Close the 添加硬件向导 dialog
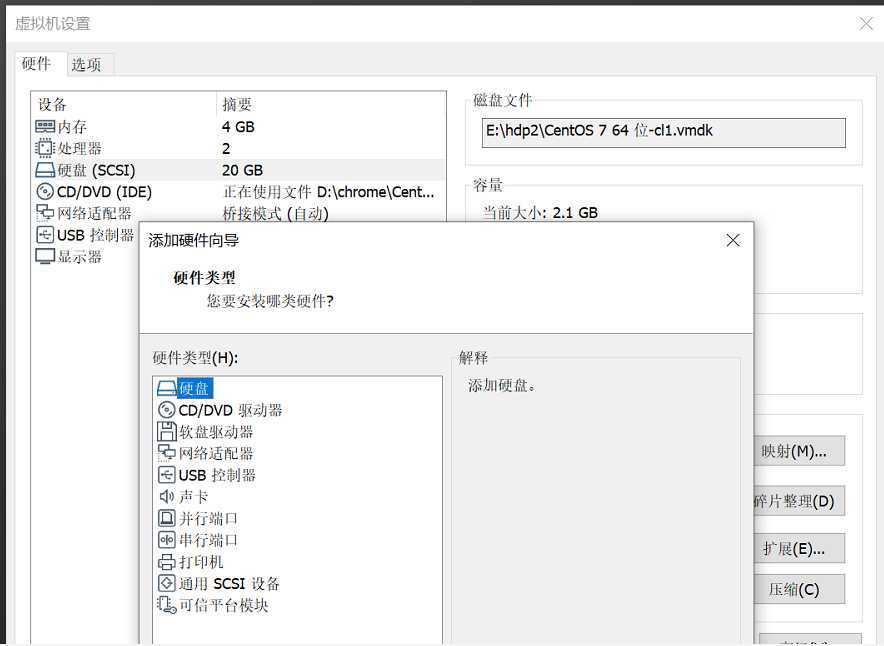 pos(733,241)
